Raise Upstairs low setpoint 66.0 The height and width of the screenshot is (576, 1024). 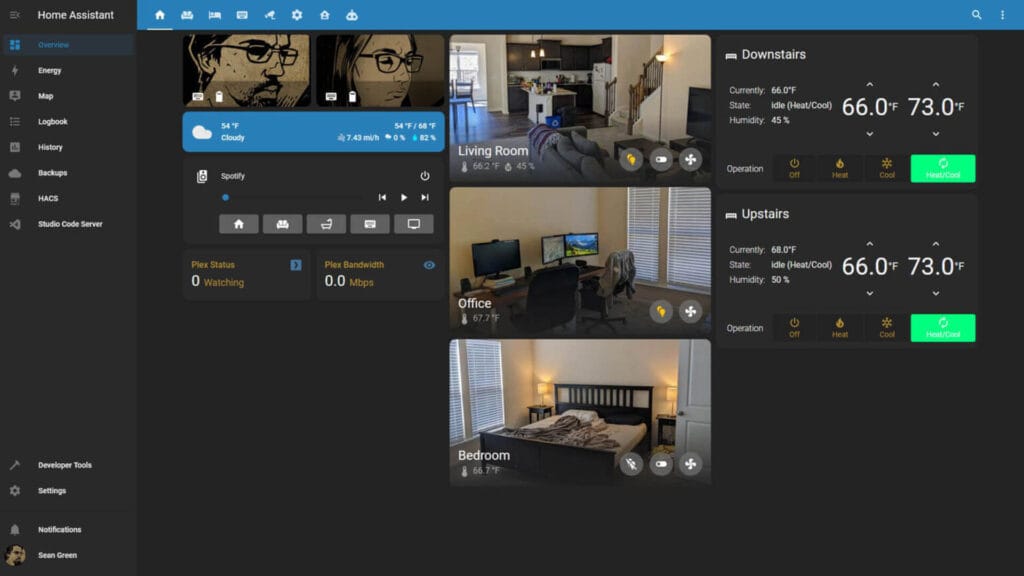tap(869, 244)
